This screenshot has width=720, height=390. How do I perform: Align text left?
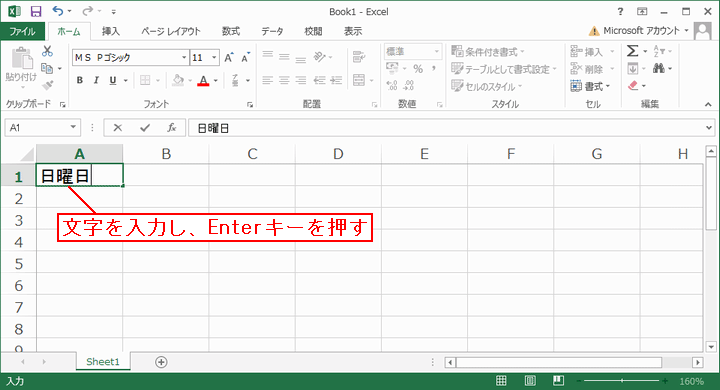268,80
